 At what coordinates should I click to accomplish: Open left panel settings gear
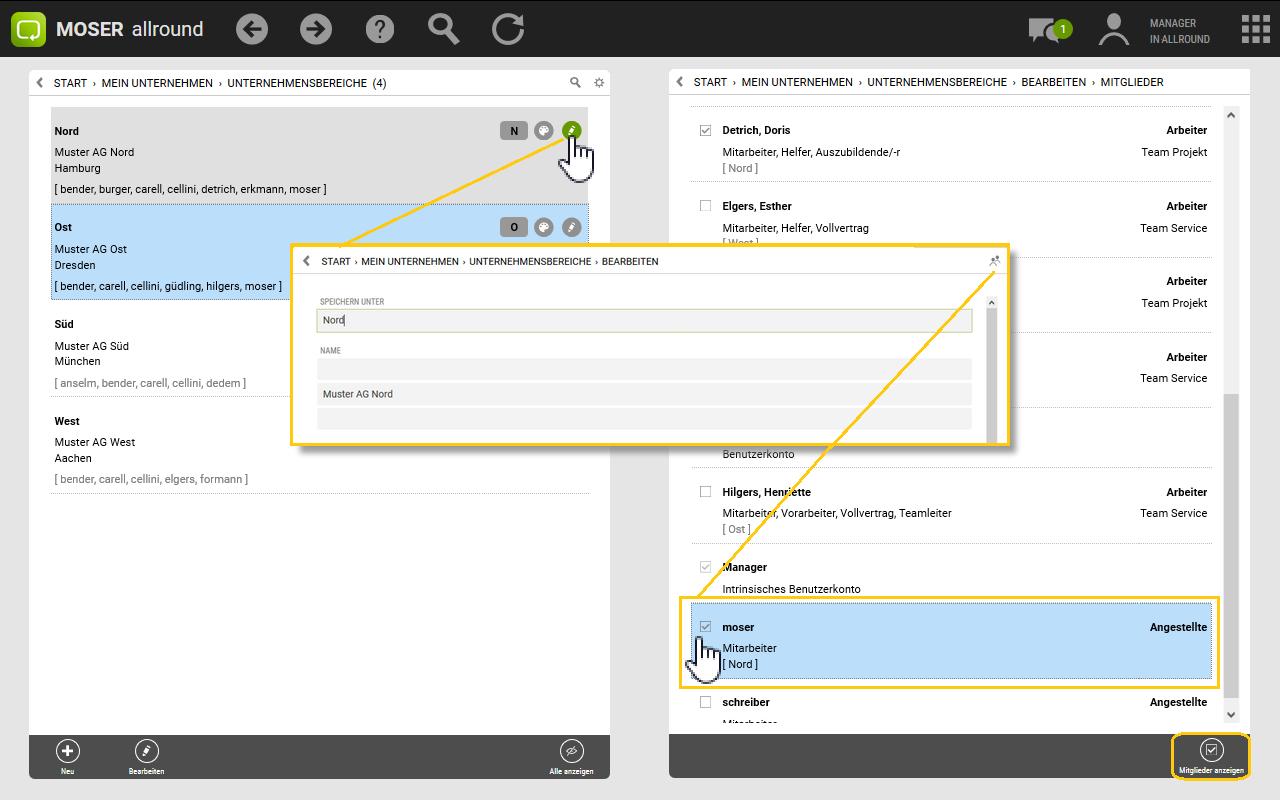point(599,83)
